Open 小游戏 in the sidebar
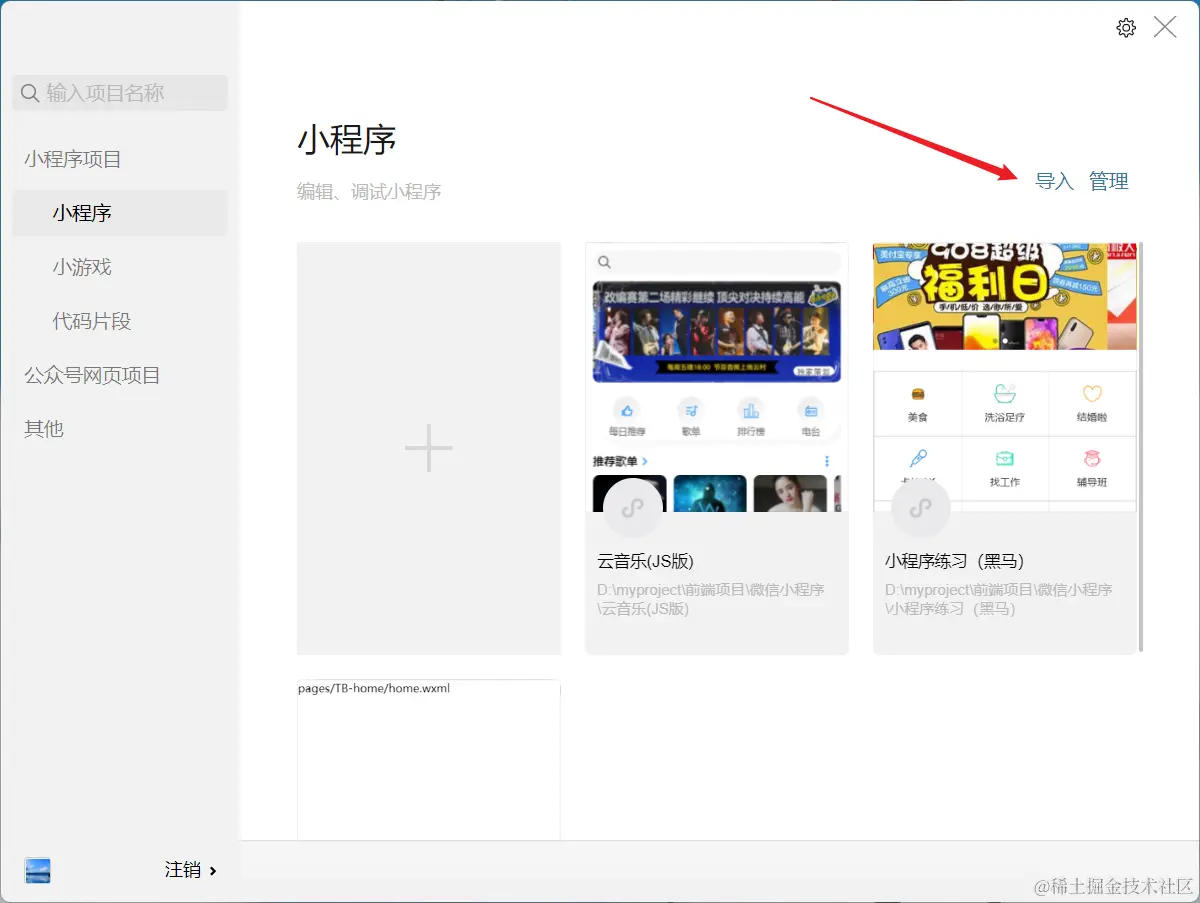This screenshot has width=1200, height=903. (x=82, y=267)
